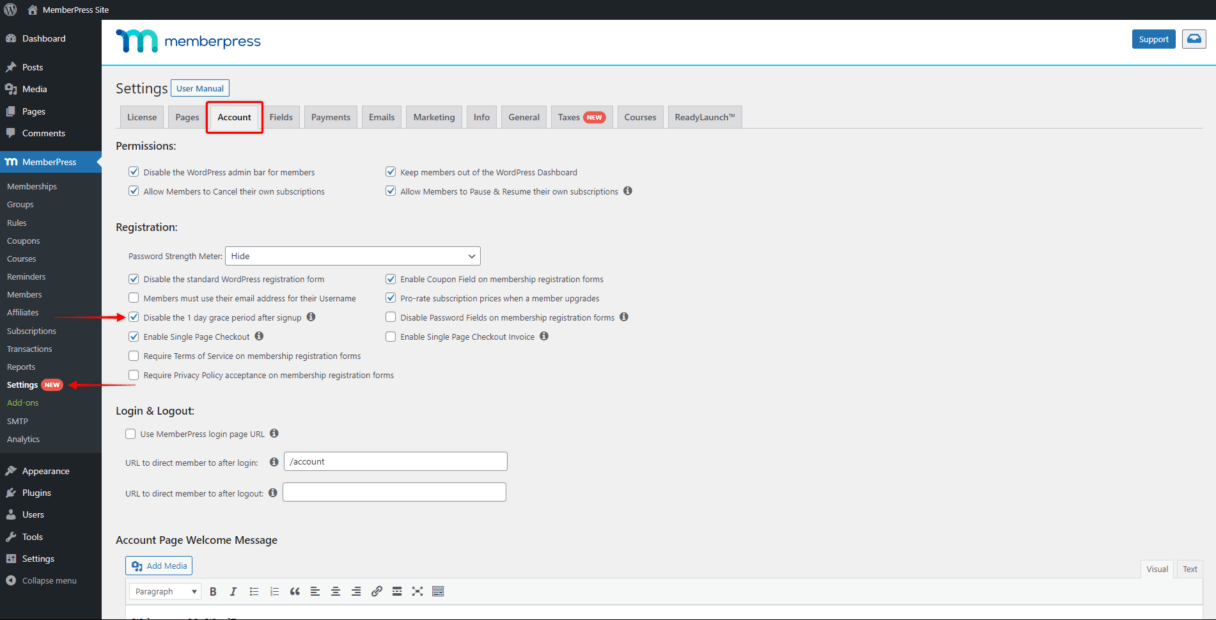
Task: Click the login redirect URL field
Action: [x=396, y=462]
